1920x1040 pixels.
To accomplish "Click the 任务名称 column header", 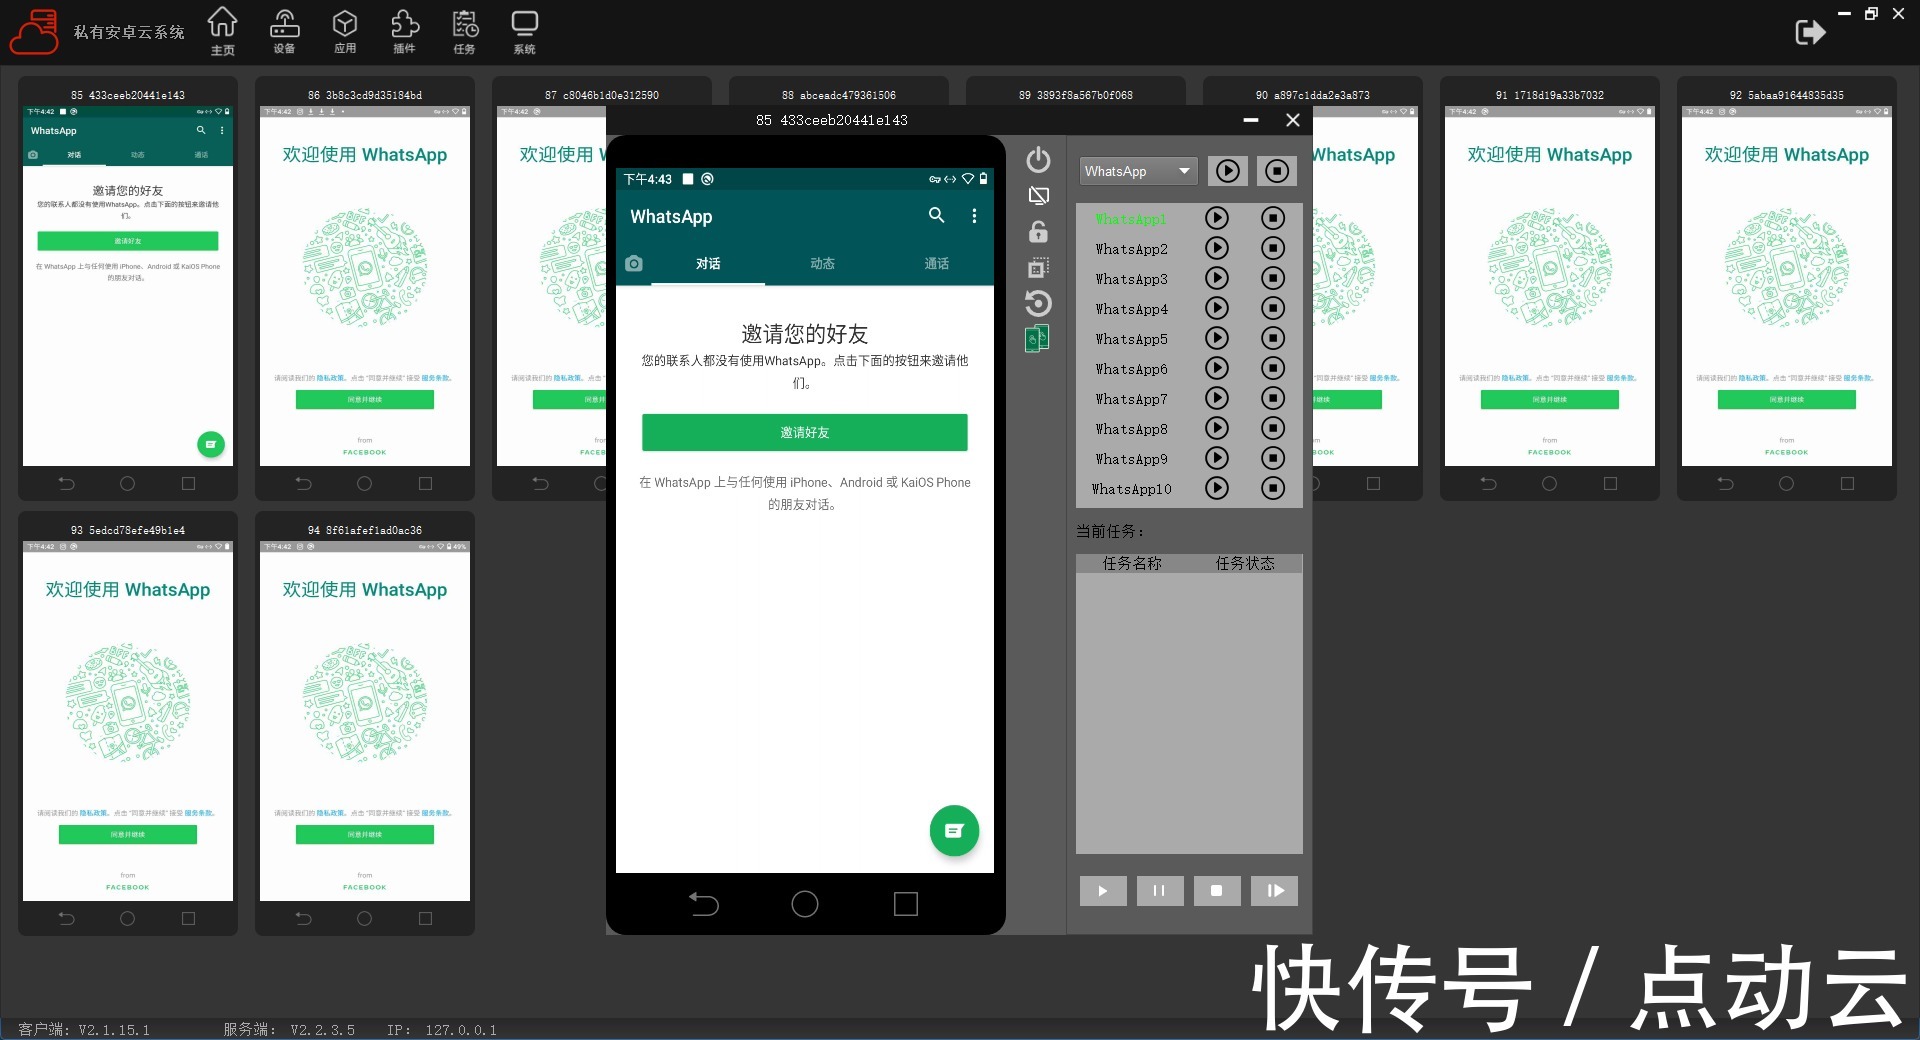I will click(x=1132, y=563).
